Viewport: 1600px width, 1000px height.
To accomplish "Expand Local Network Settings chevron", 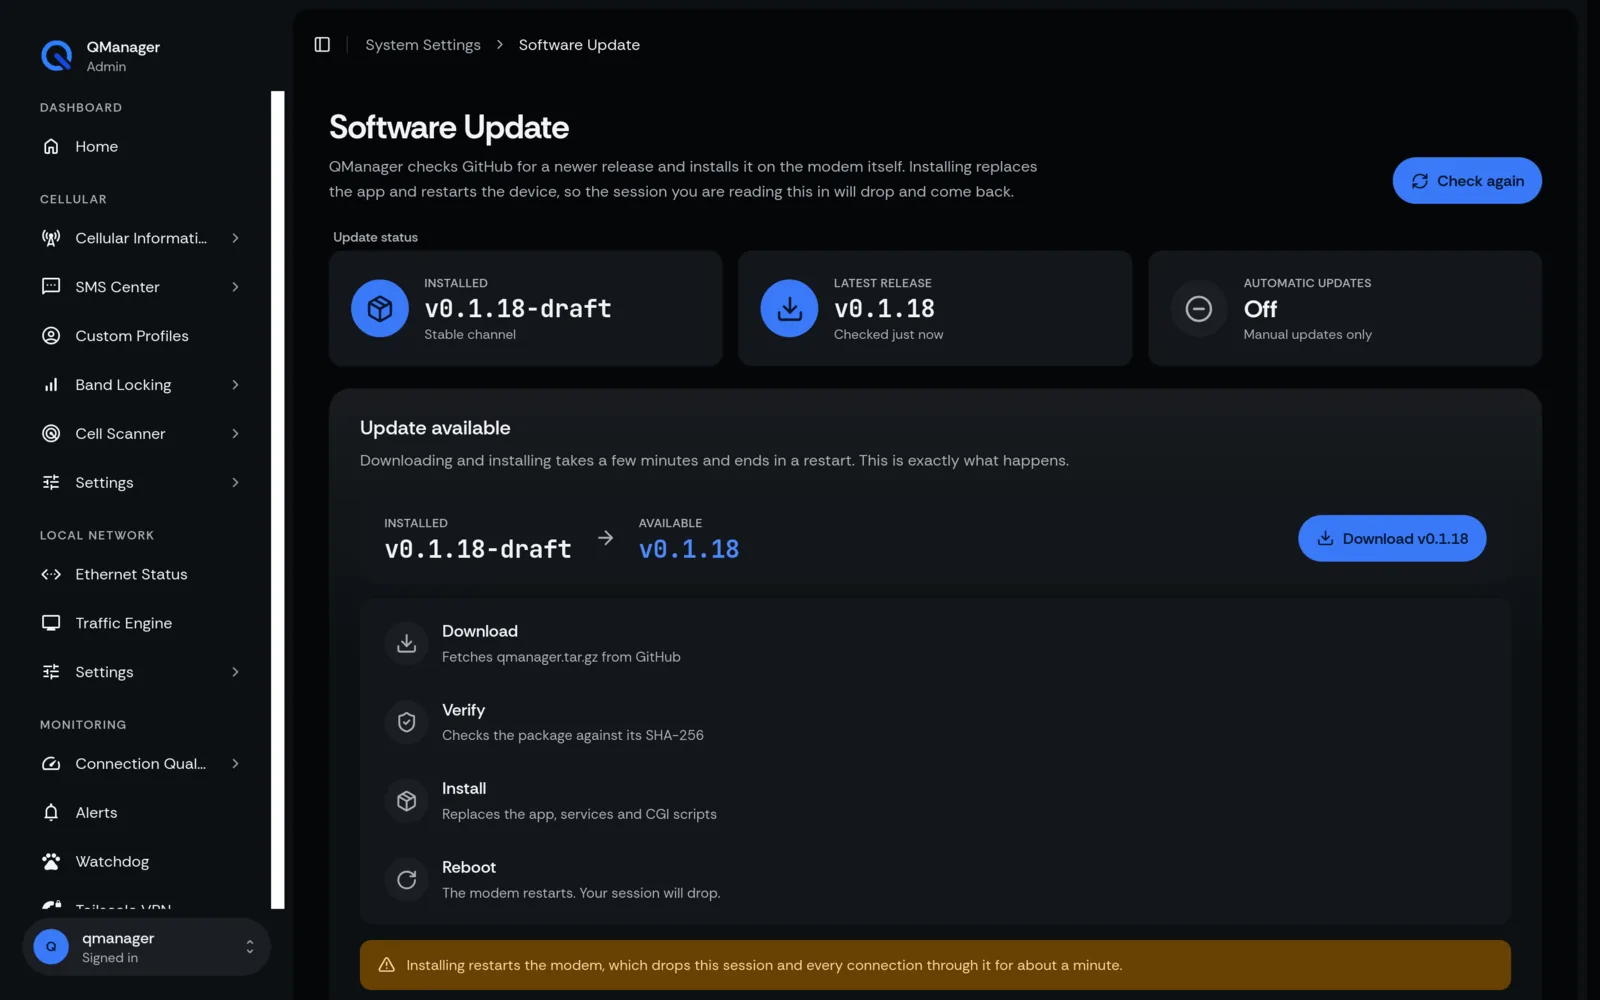I will point(235,672).
